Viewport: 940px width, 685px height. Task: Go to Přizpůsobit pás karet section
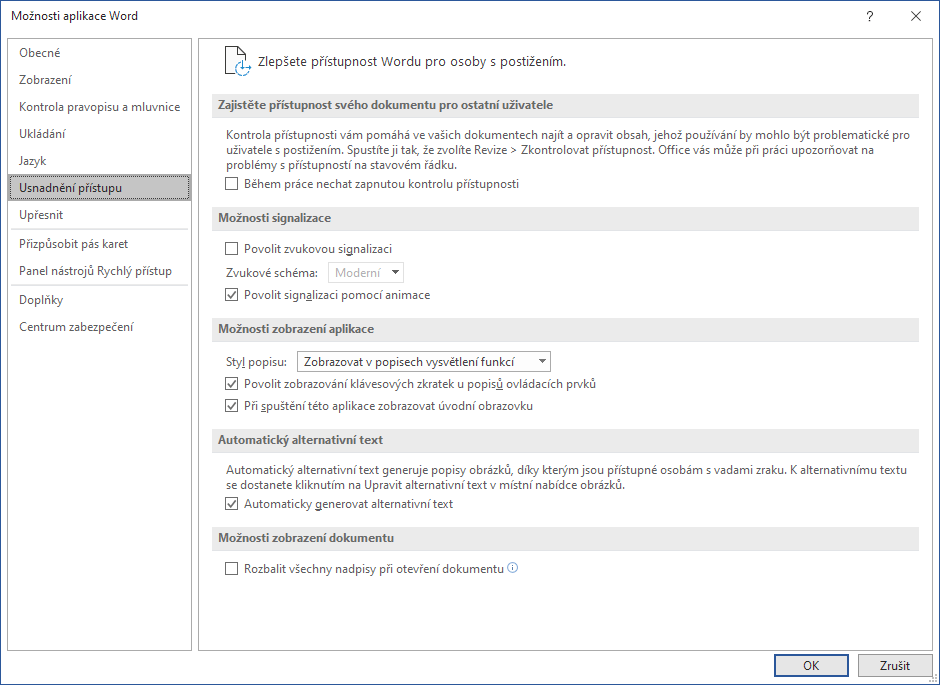[x=73, y=244]
